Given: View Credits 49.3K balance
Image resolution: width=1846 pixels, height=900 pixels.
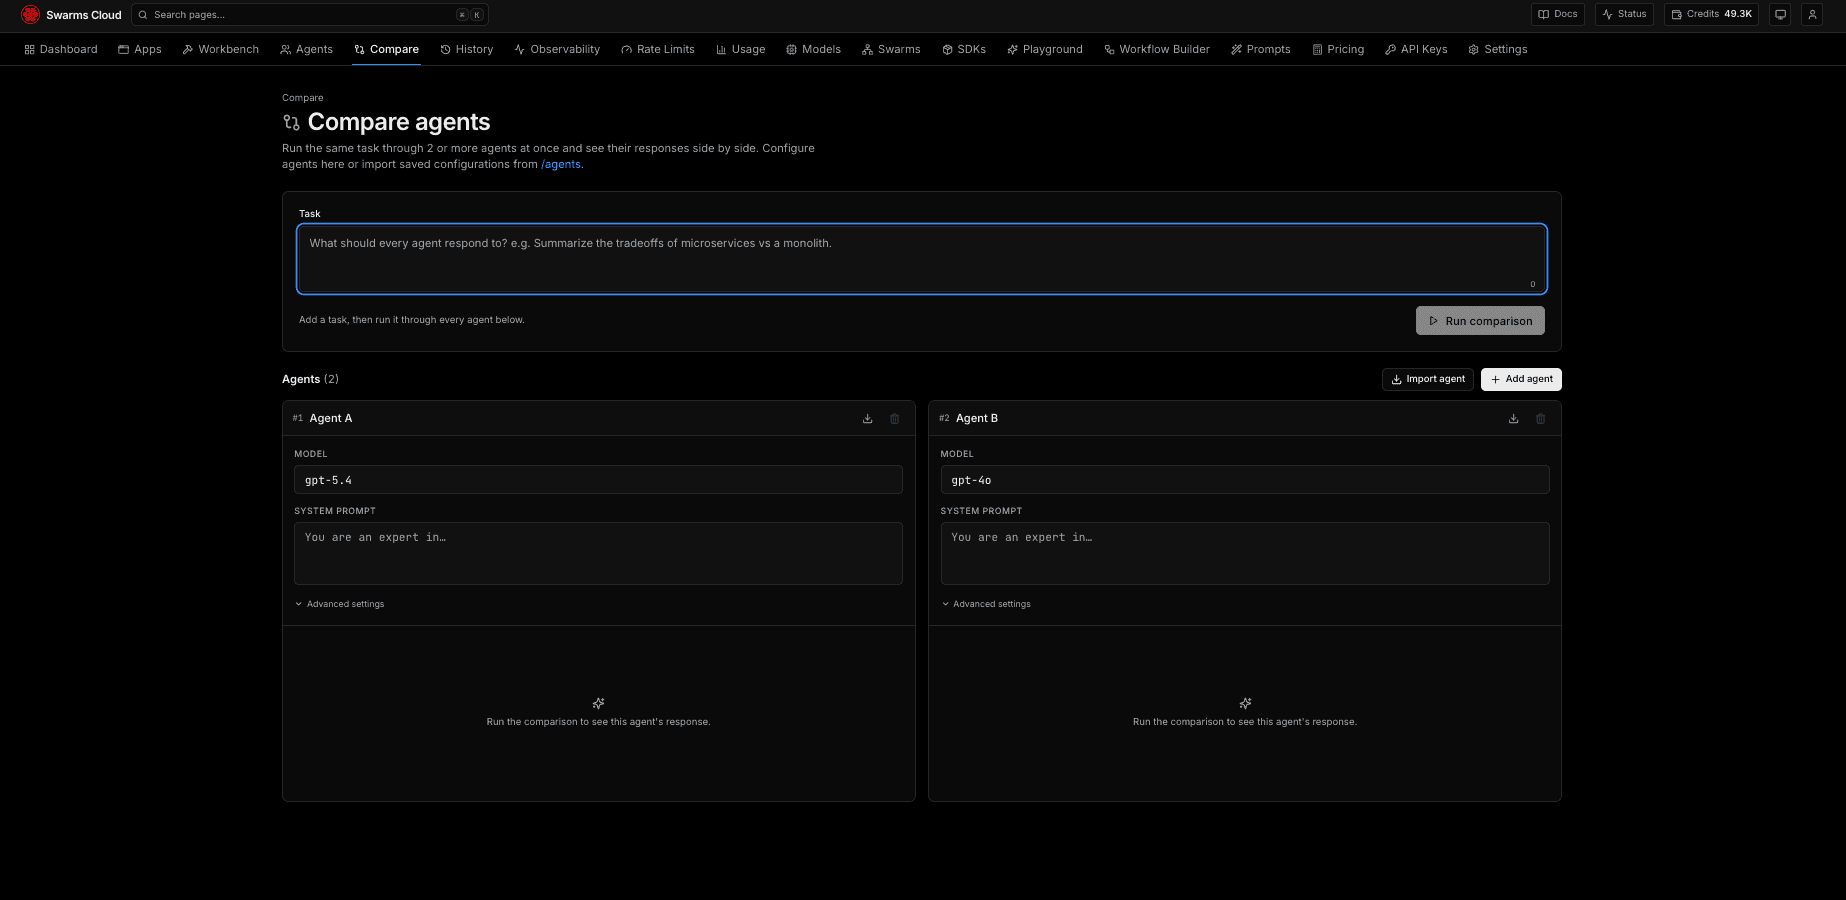Looking at the screenshot, I should click(x=1711, y=14).
